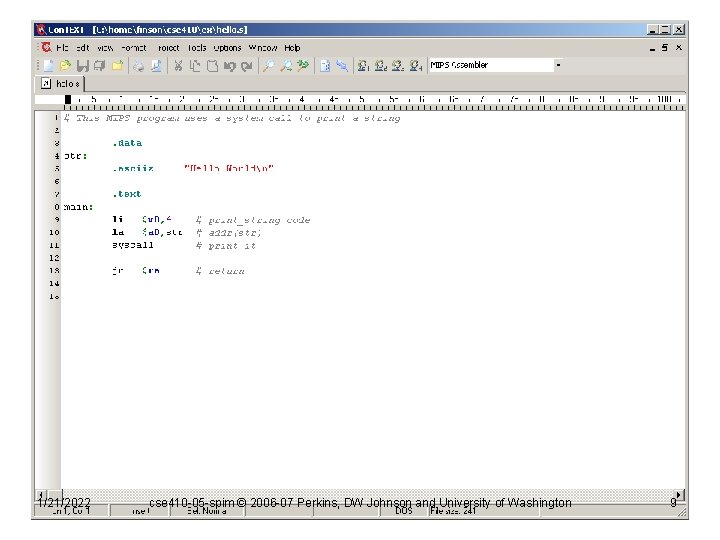Click the main: label in the code

(x=78, y=207)
